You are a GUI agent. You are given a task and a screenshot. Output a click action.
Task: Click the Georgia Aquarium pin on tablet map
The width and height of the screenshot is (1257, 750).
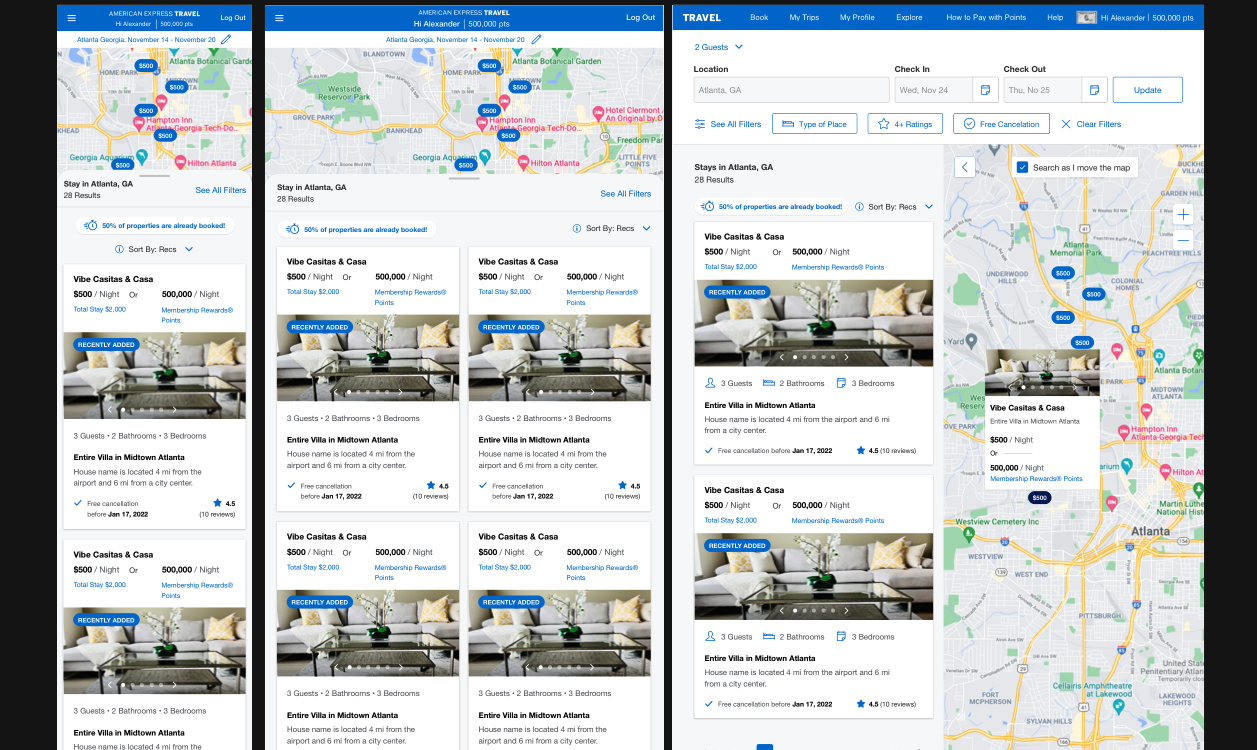coord(485,156)
